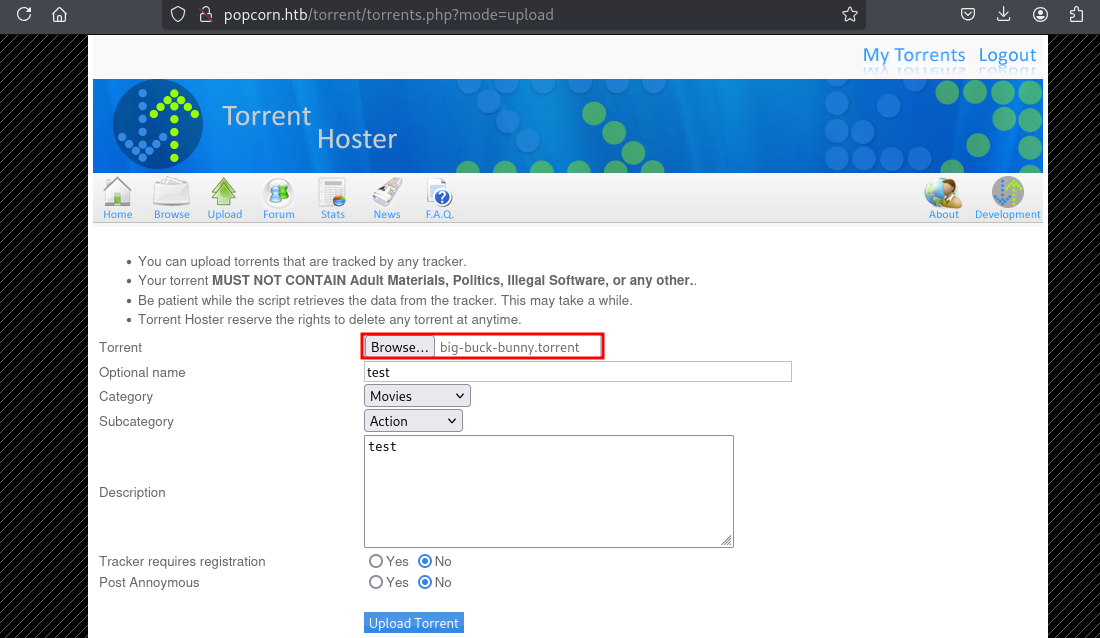Click the Upload Torrent button
Image resolution: width=1100 pixels, height=638 pixels.
coord(414,623)
